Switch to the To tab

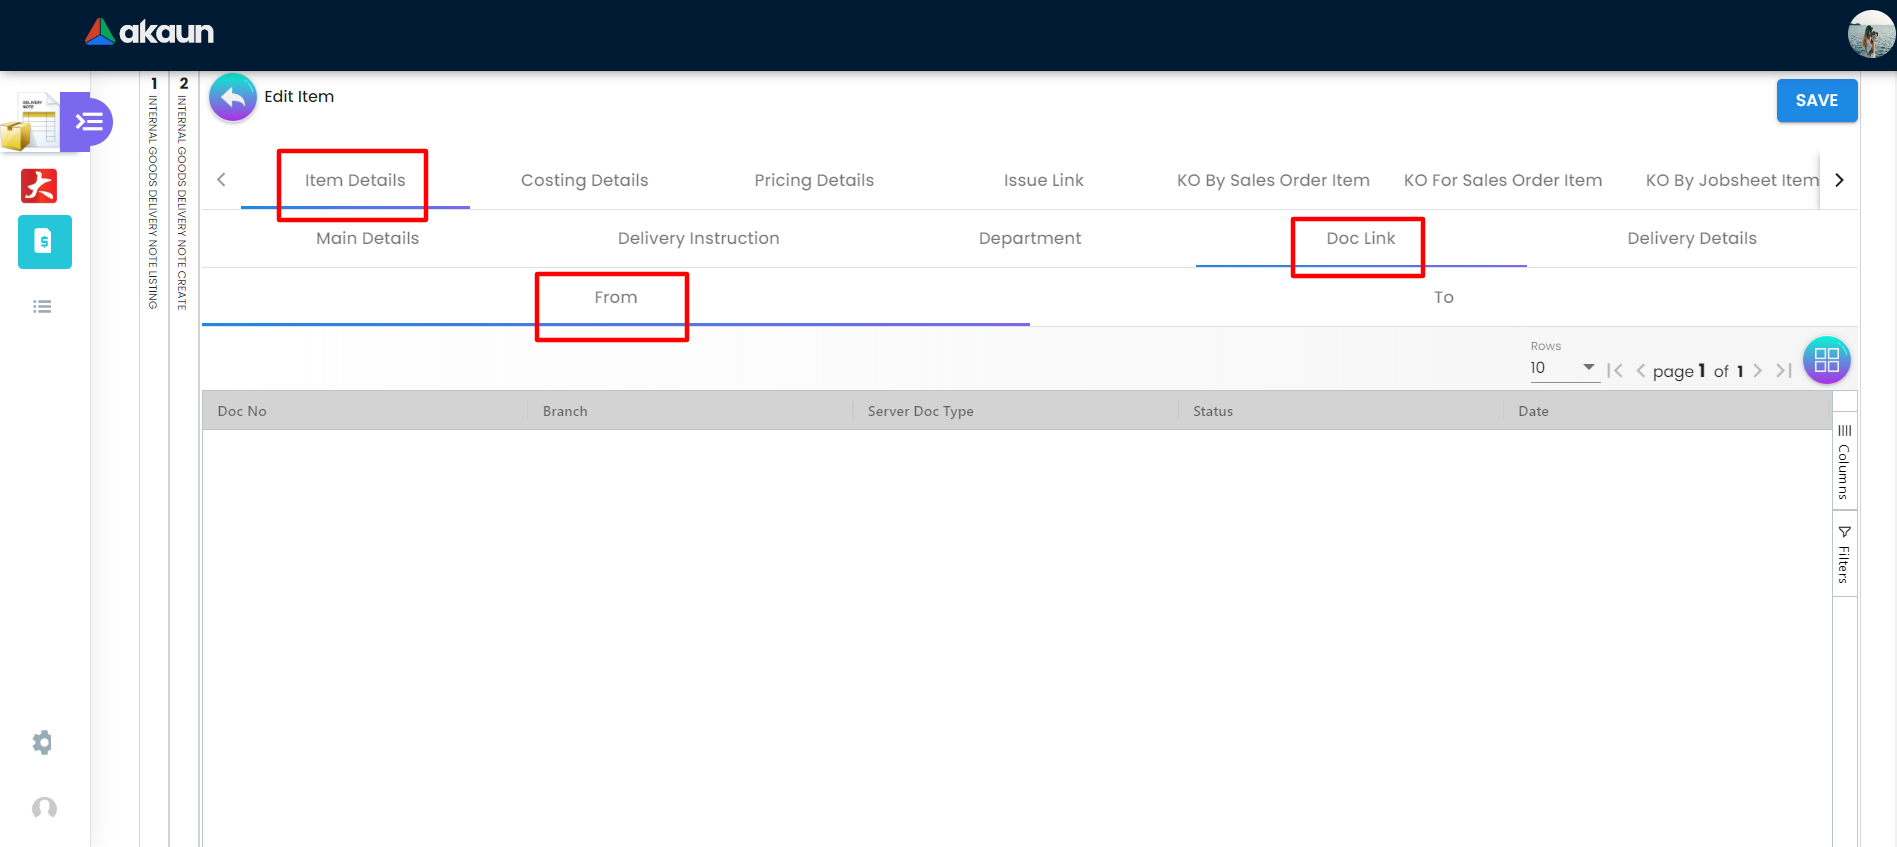1444,297
